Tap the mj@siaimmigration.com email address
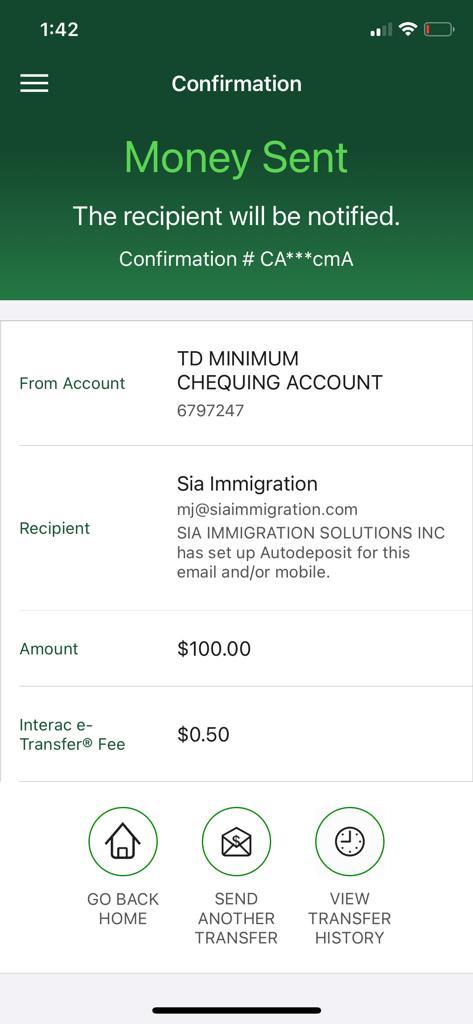The image size is (473, 1024). pos(267,509)
